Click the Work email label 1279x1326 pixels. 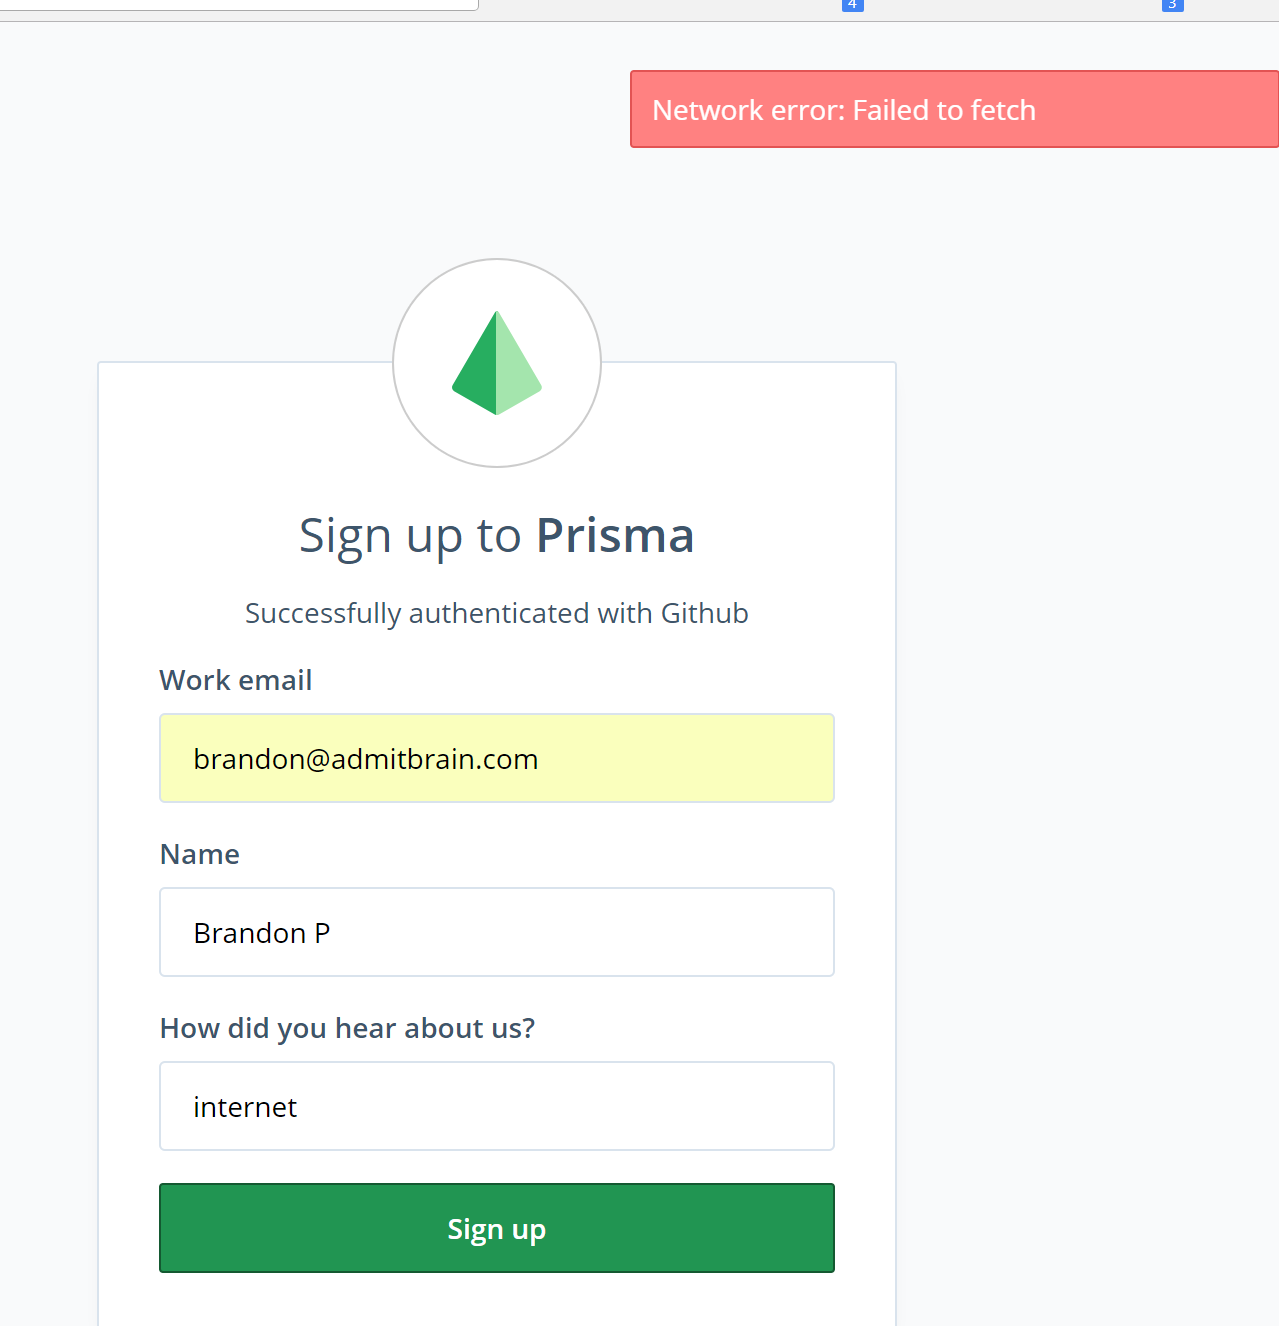point(235,679)
